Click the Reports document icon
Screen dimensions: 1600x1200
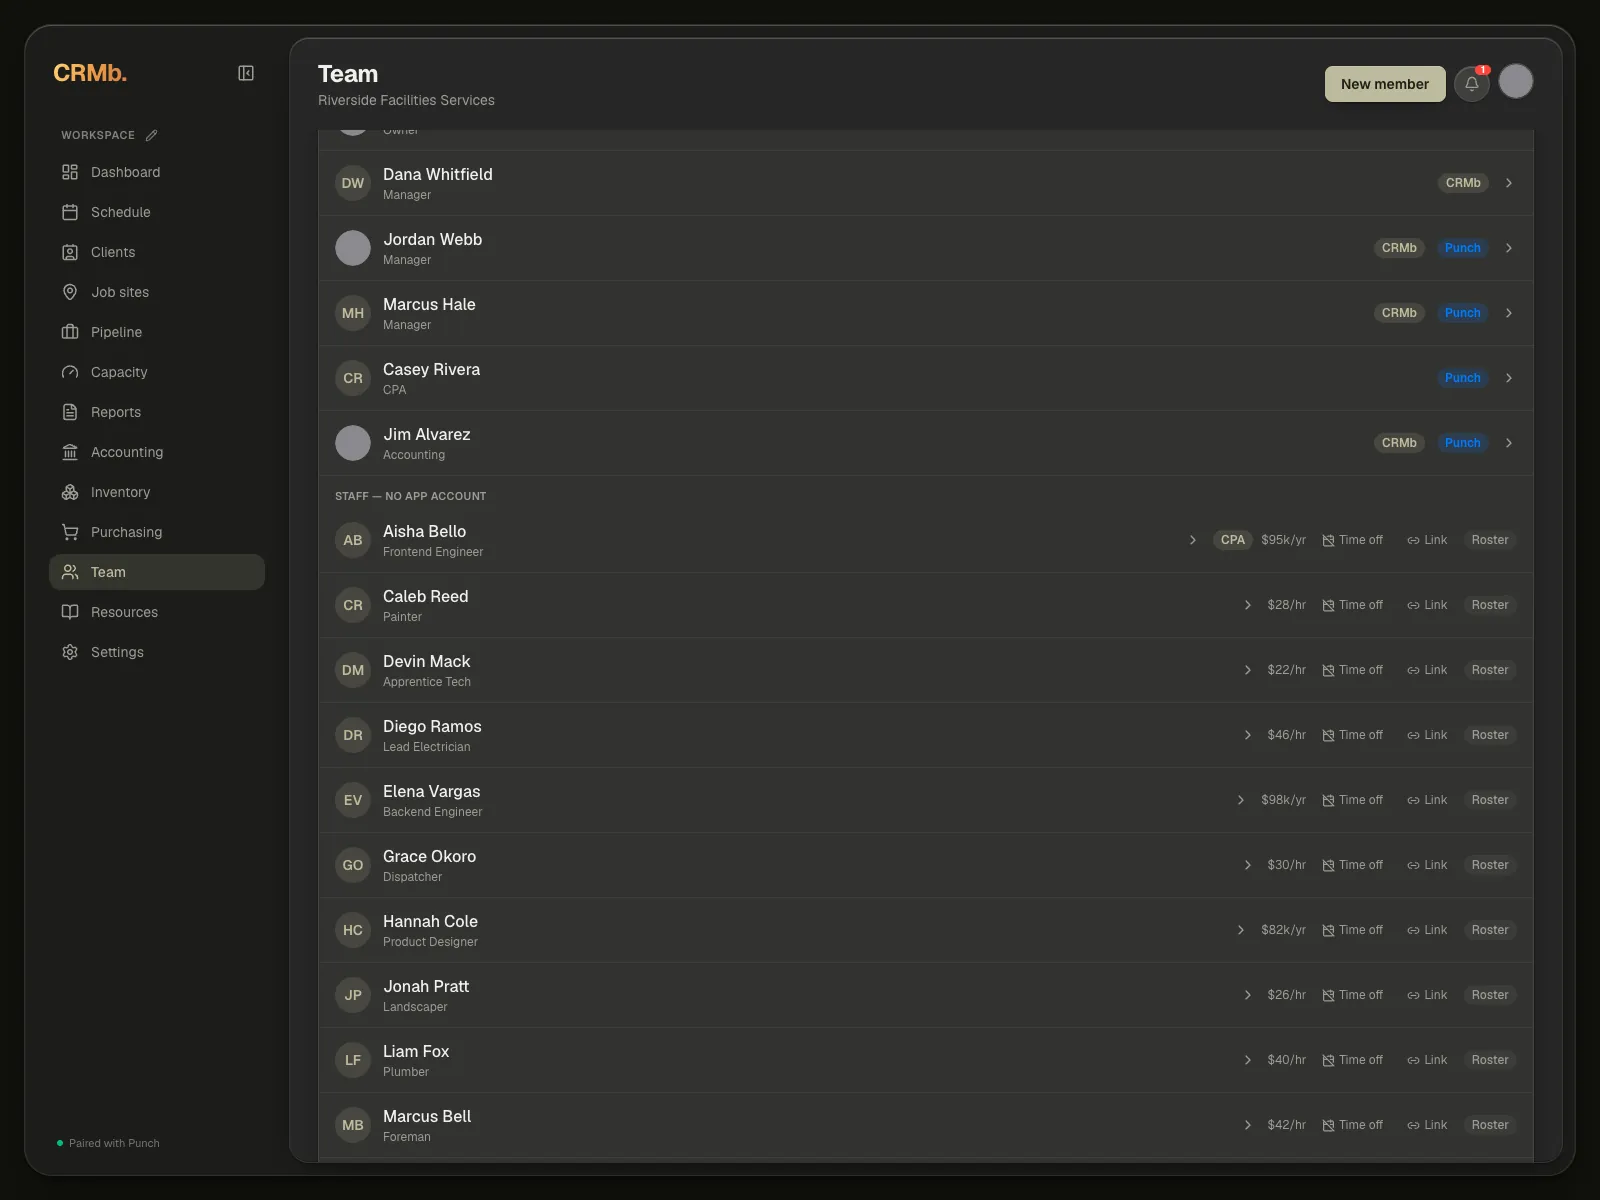(70, 412)
